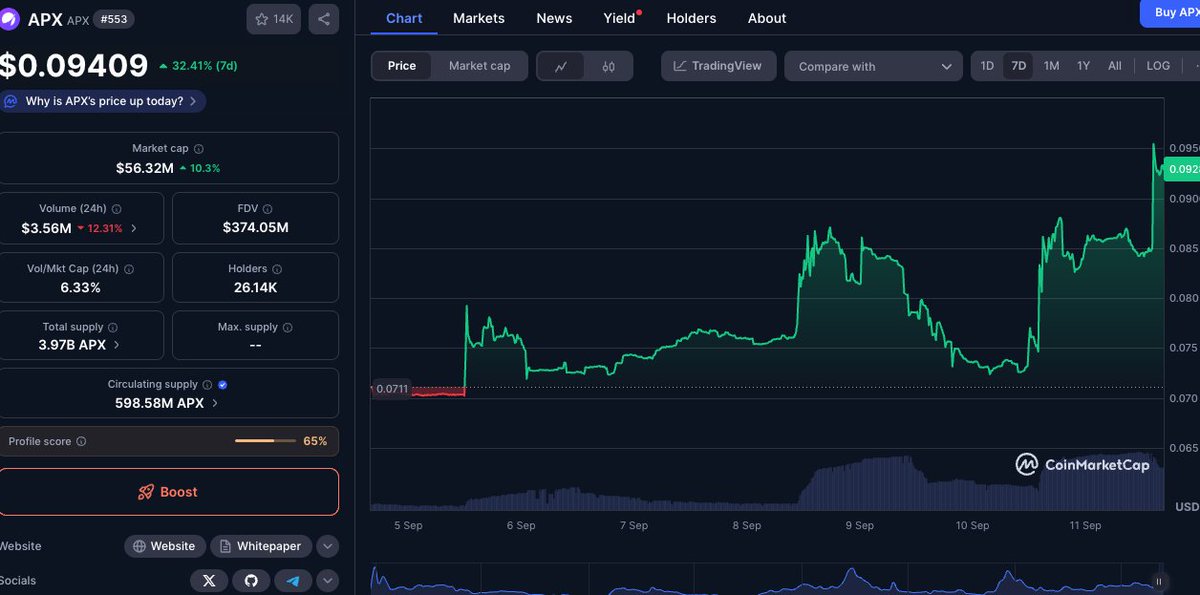Show info icon next to Max. supply
The width and height of the screenshot is (1200, 595).
tap(288, 327)
